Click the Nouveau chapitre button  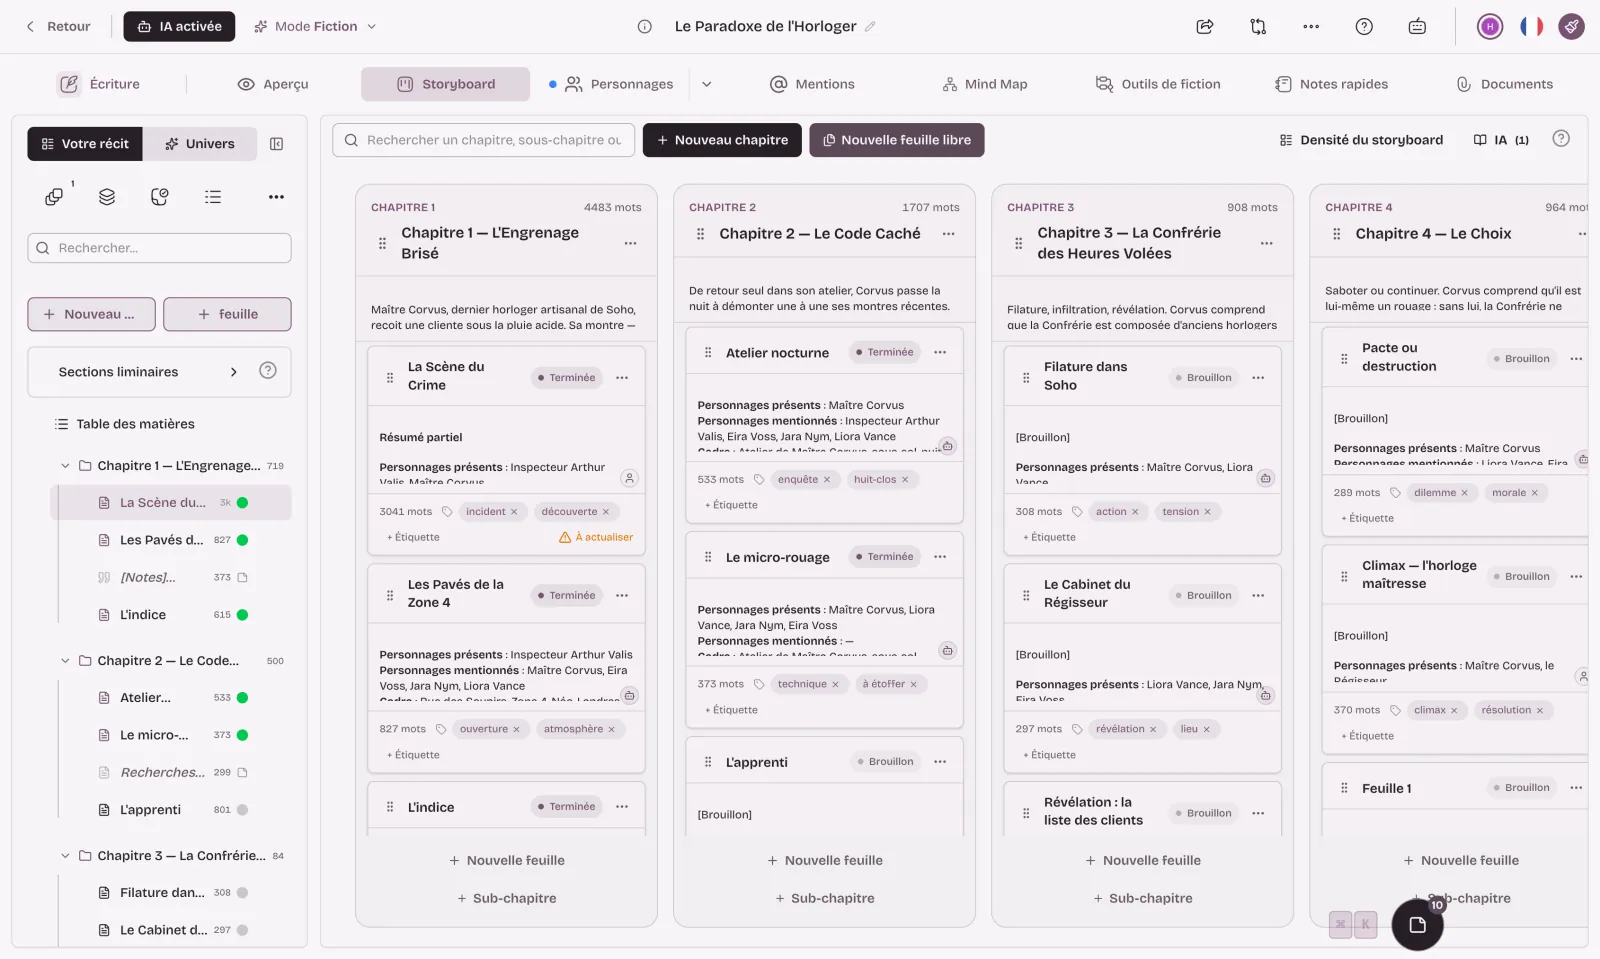point(722,140)
